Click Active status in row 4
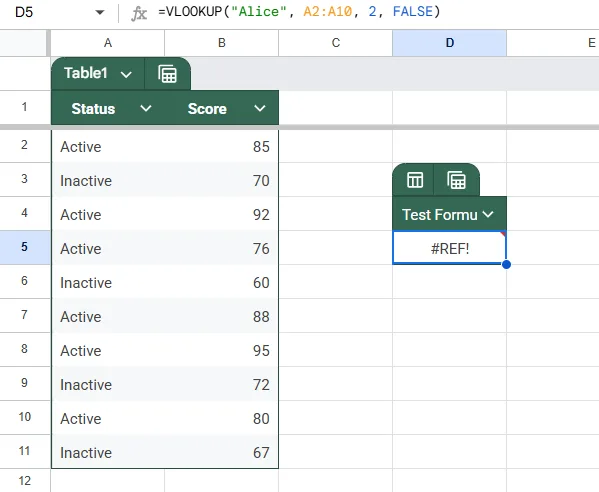 click(108, 214)
